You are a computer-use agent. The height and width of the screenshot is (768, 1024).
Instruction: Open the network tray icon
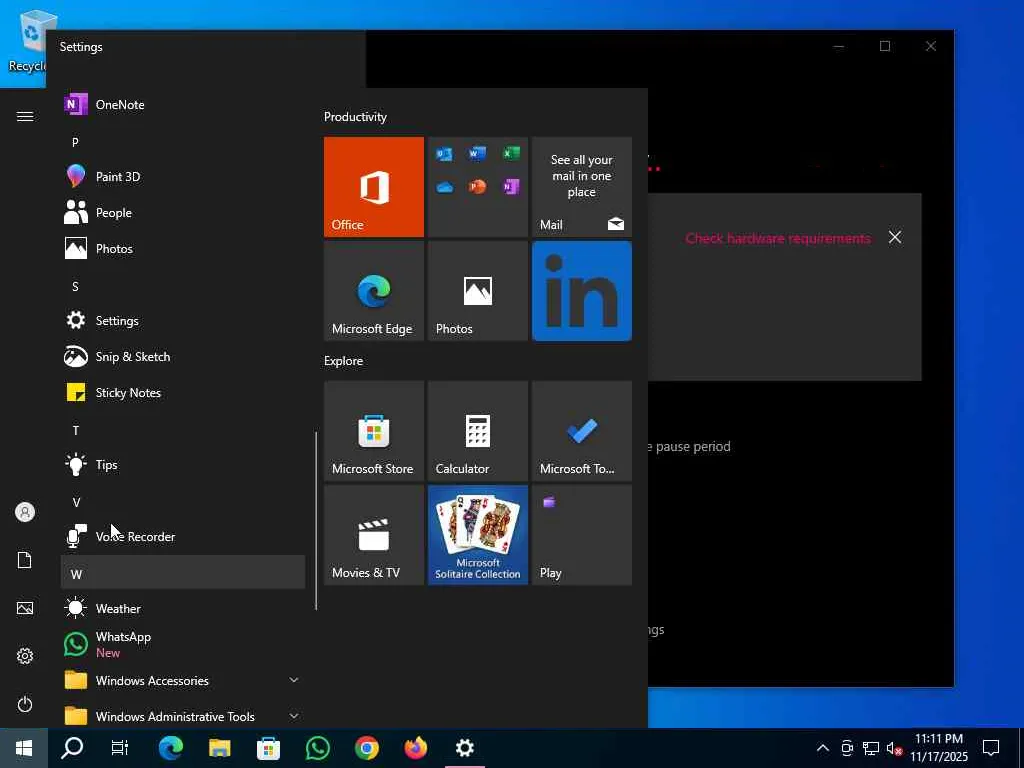(871, 748)
